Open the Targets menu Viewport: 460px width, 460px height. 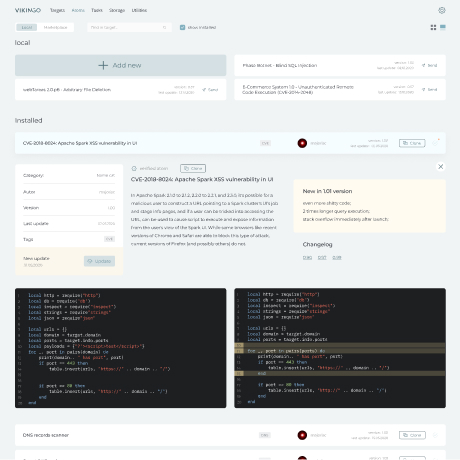pos(57,10)
